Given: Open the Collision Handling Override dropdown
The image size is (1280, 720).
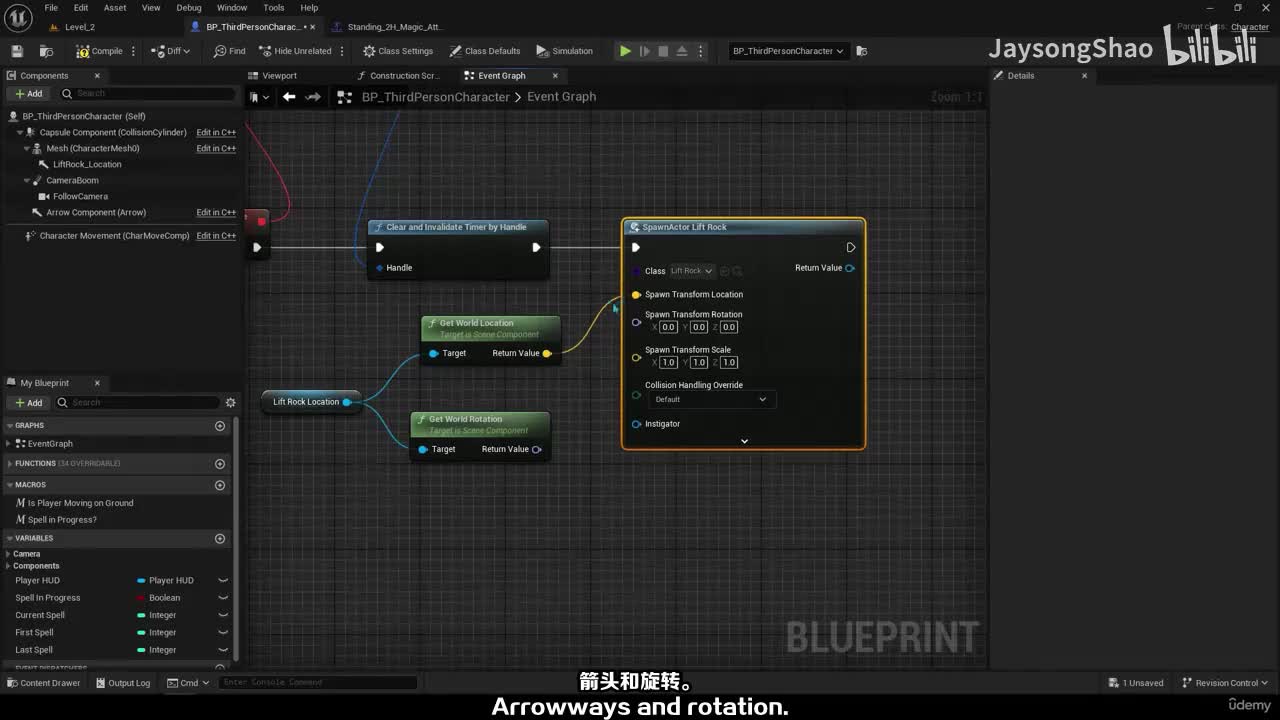Looking at the screenshot, I should 711,400.
